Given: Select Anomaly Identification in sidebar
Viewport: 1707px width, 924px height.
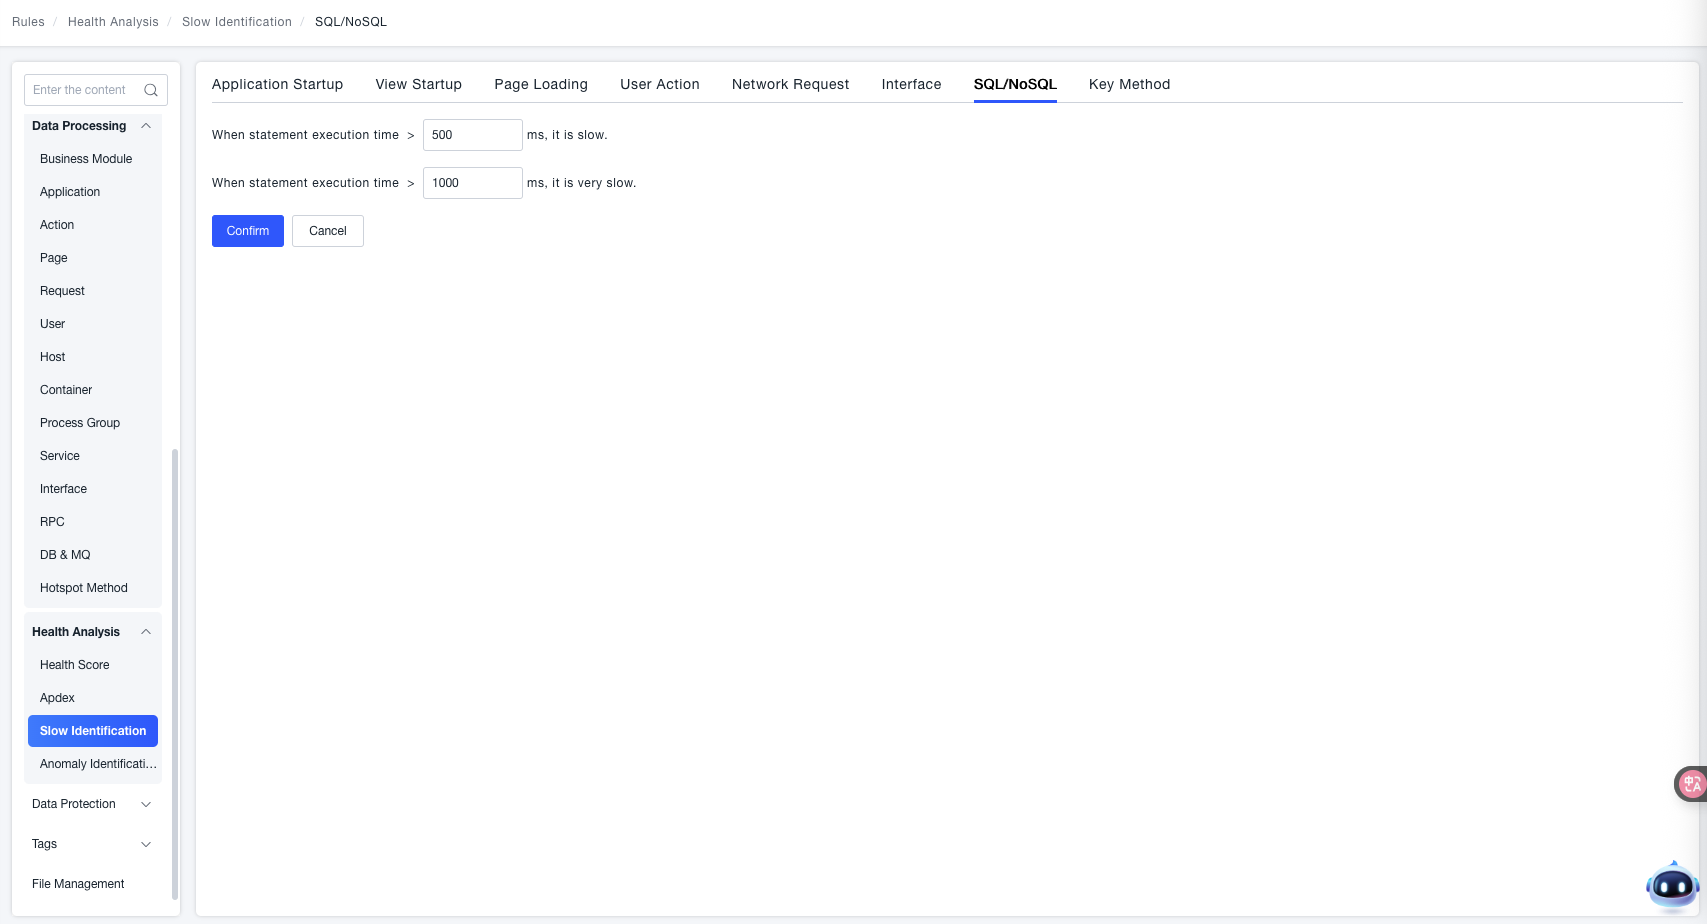Looking at the screenshot, I should tap(98, 764).
